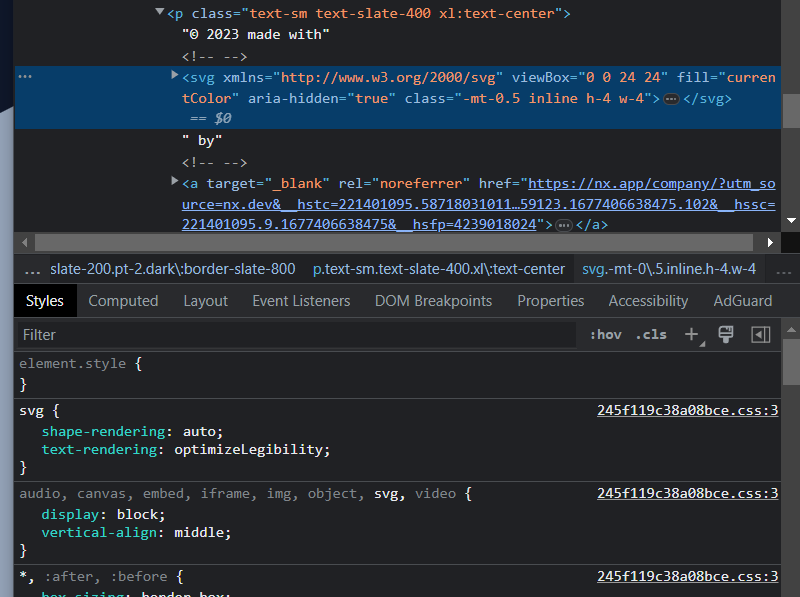
Task: Click the ellipsis after the anchor href
Action: [565, 225]
